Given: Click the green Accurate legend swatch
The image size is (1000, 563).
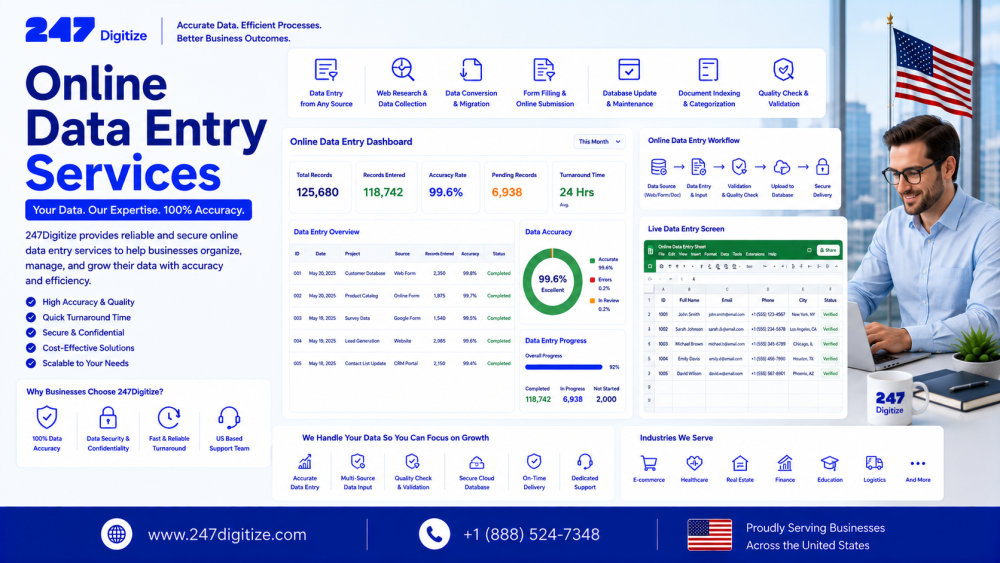Looking at the screenshot, I should (592, 260).
